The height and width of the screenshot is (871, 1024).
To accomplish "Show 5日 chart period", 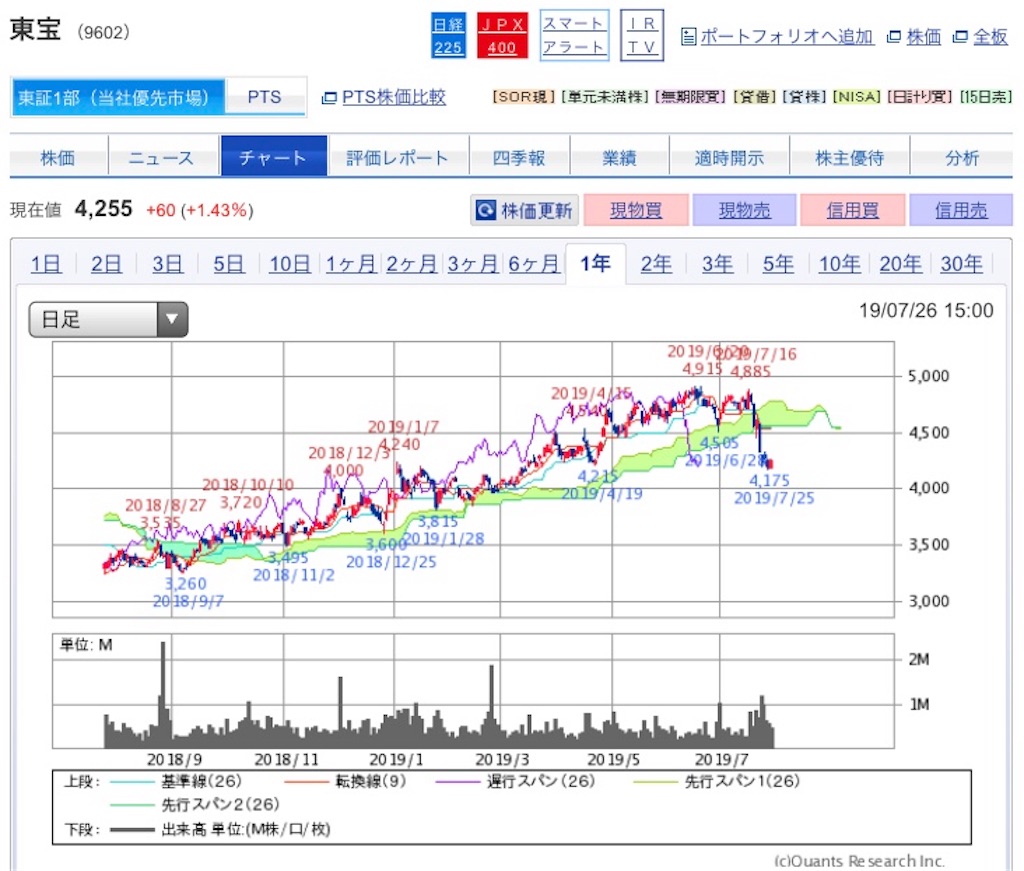I will [229, 264].
